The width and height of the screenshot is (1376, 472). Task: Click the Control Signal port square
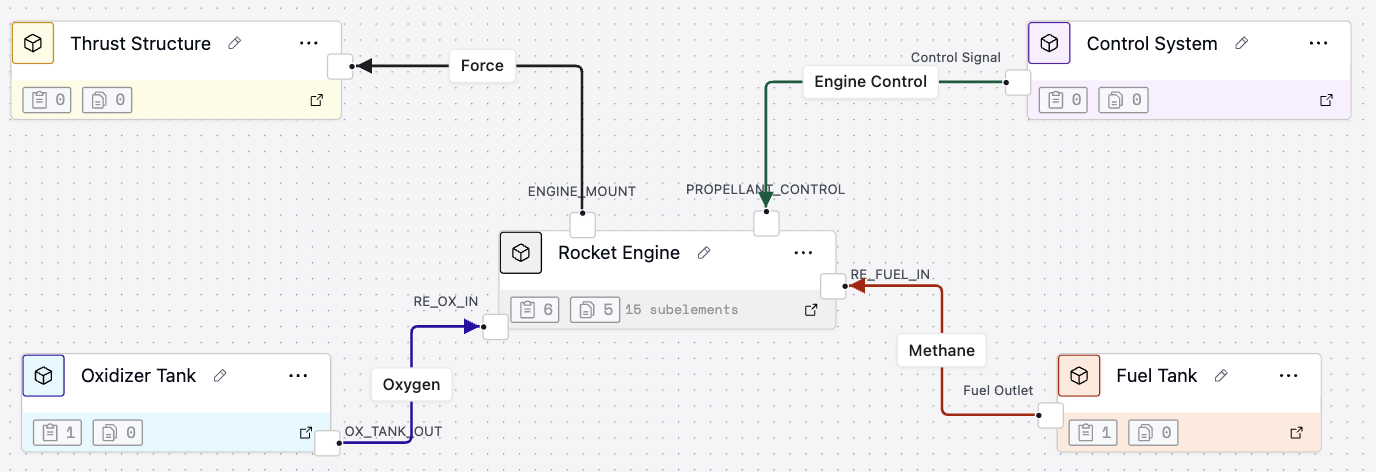1018,82
